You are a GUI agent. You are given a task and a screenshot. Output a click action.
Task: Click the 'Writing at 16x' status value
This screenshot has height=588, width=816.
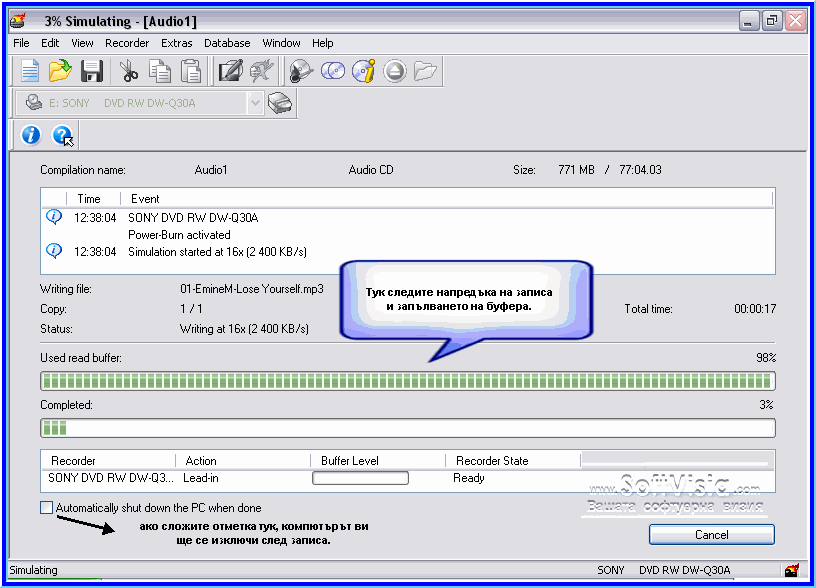click(244, 329)
